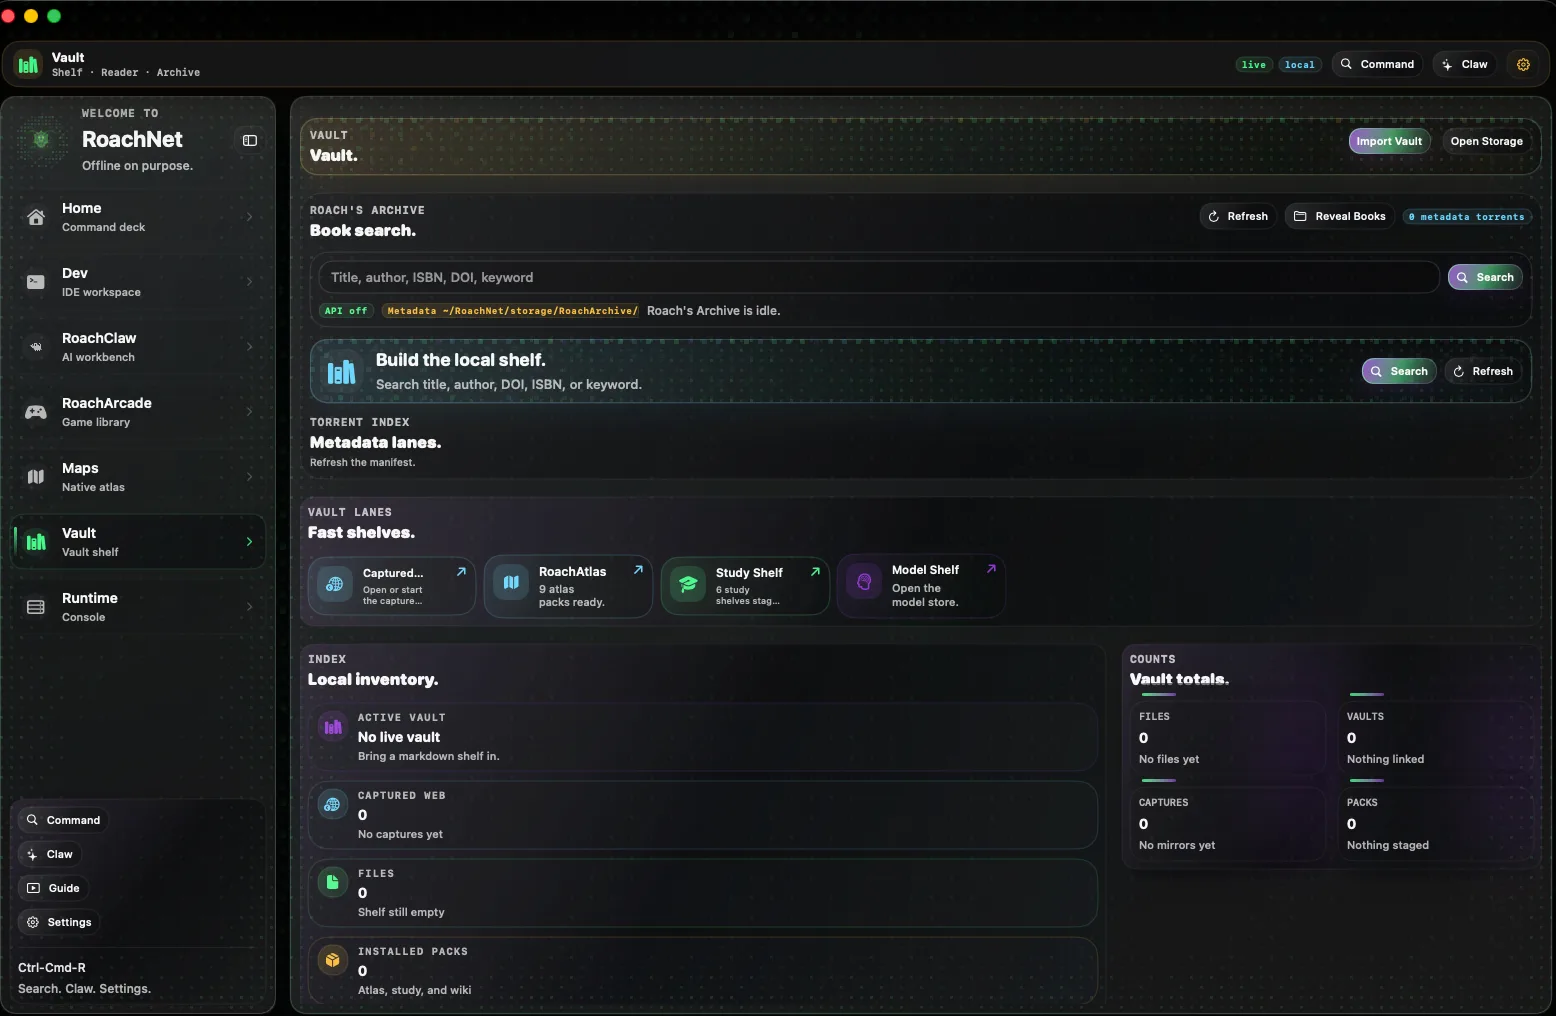Click the VAULTS count tile in Vault totals
Image resolution: width=1556 pixels, height=1016 pixels.
pos(1435,737)
